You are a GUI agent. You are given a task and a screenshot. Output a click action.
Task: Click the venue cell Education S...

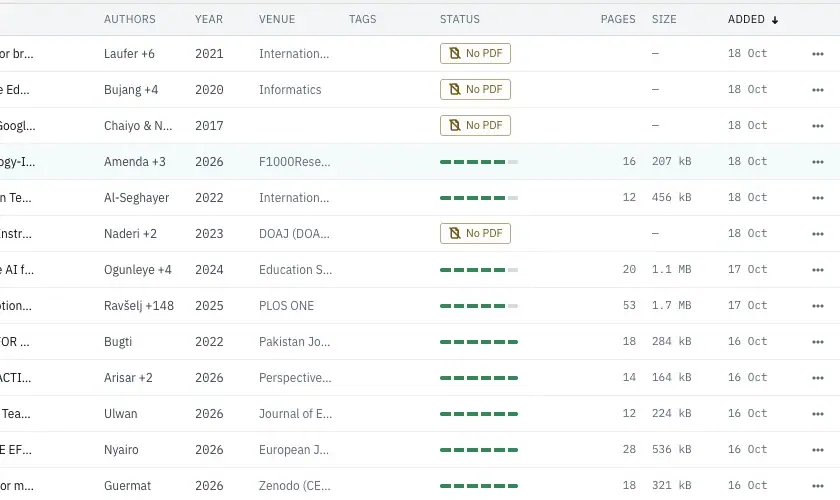coord(295,270)
